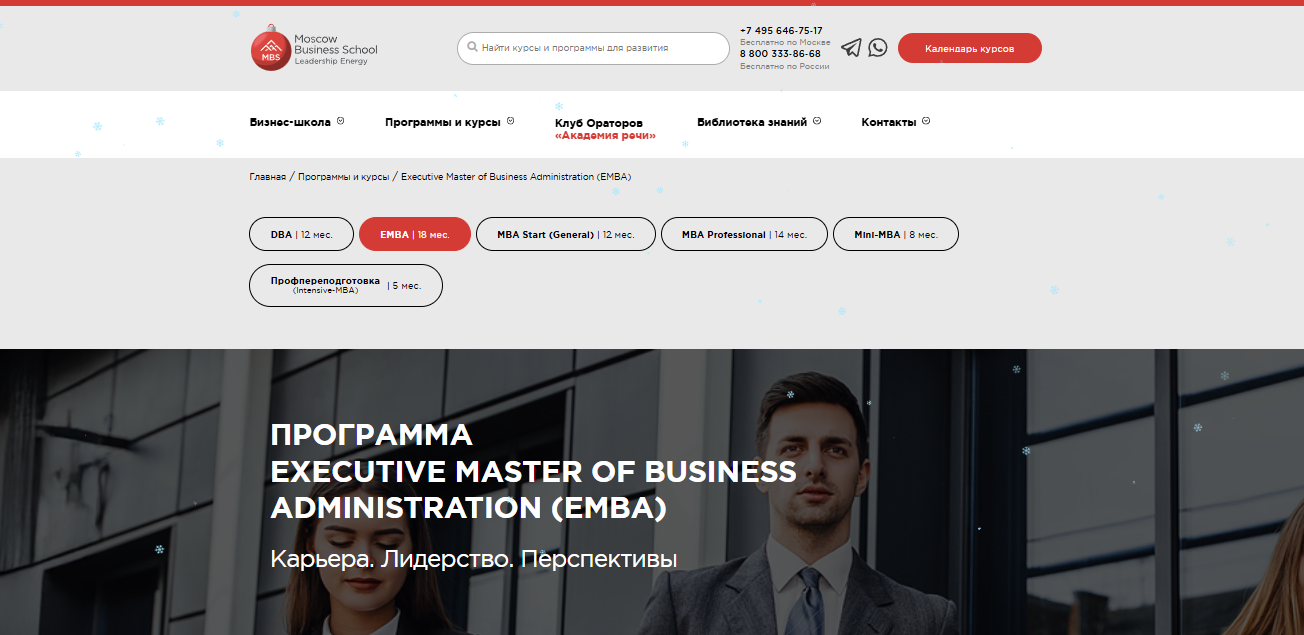Go to Главная breadcrumb link
The width and height of the screenshot is (1304, 635).
[x=268, y=177]
